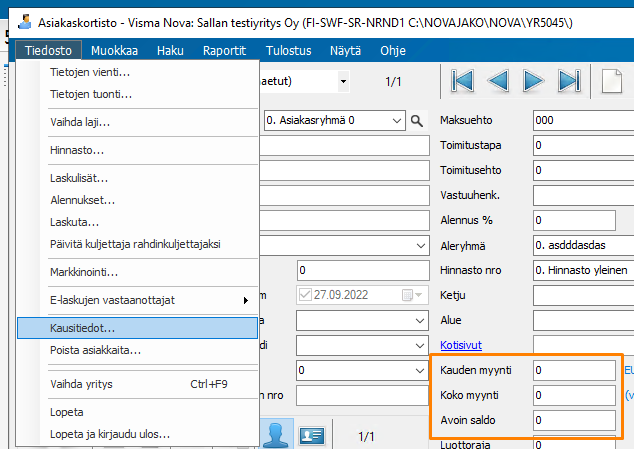
Task: Go to next customer record arrow
Action: click(533, 81)
